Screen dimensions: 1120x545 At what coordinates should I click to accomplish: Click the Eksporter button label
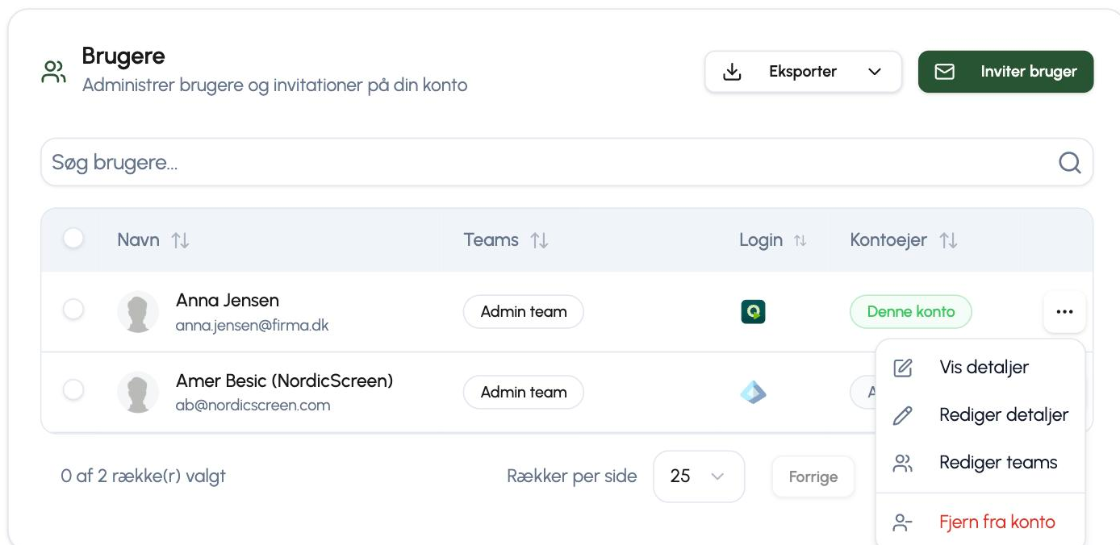coord(803,71)
